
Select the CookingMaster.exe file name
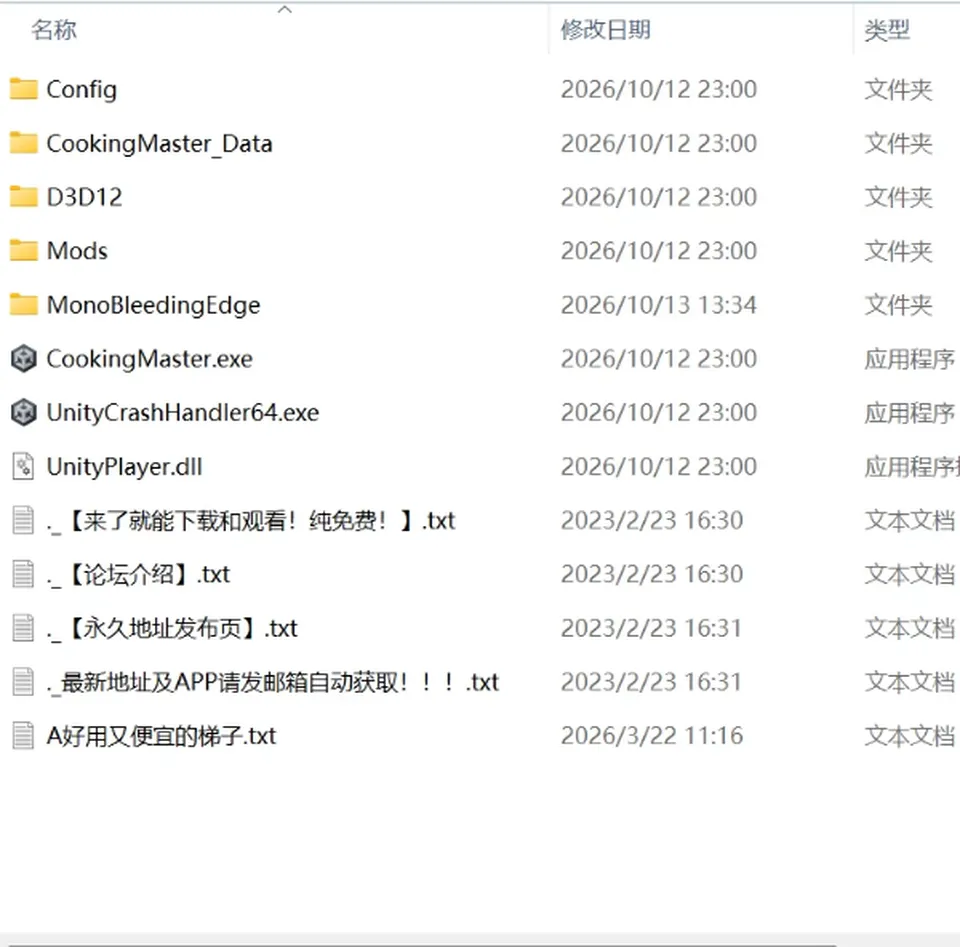(x=149, y=359)
